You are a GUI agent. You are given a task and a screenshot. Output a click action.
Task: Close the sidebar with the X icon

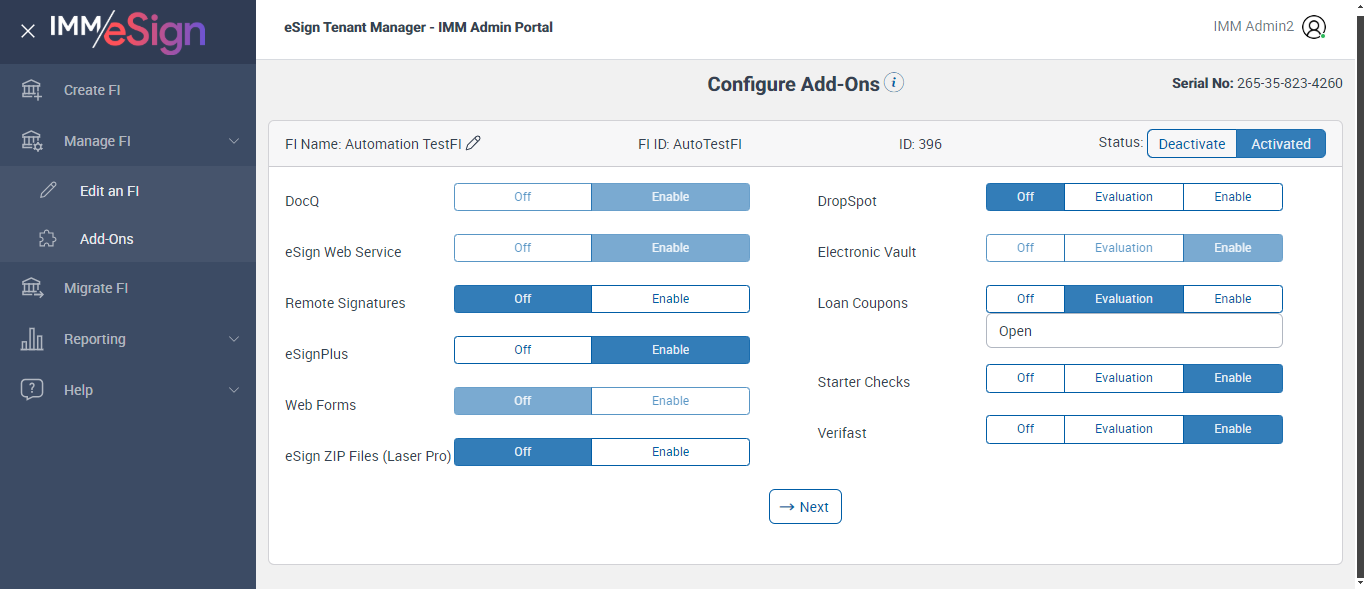(28, 31)
